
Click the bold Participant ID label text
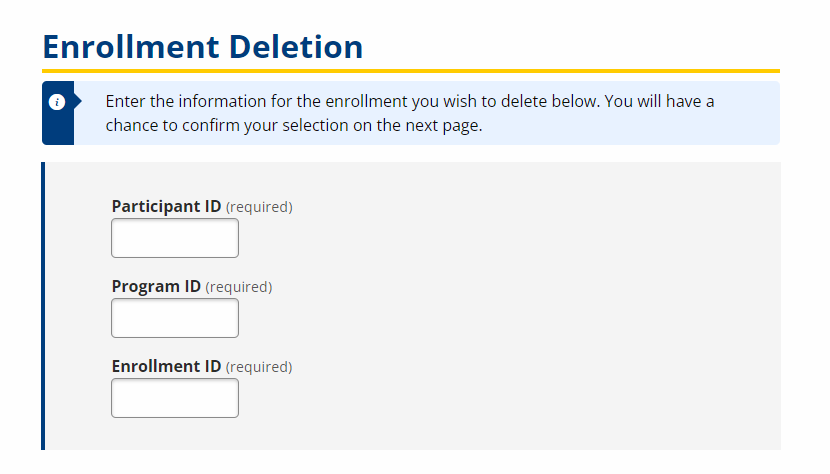pyautogui.click(x=166, y=207)
